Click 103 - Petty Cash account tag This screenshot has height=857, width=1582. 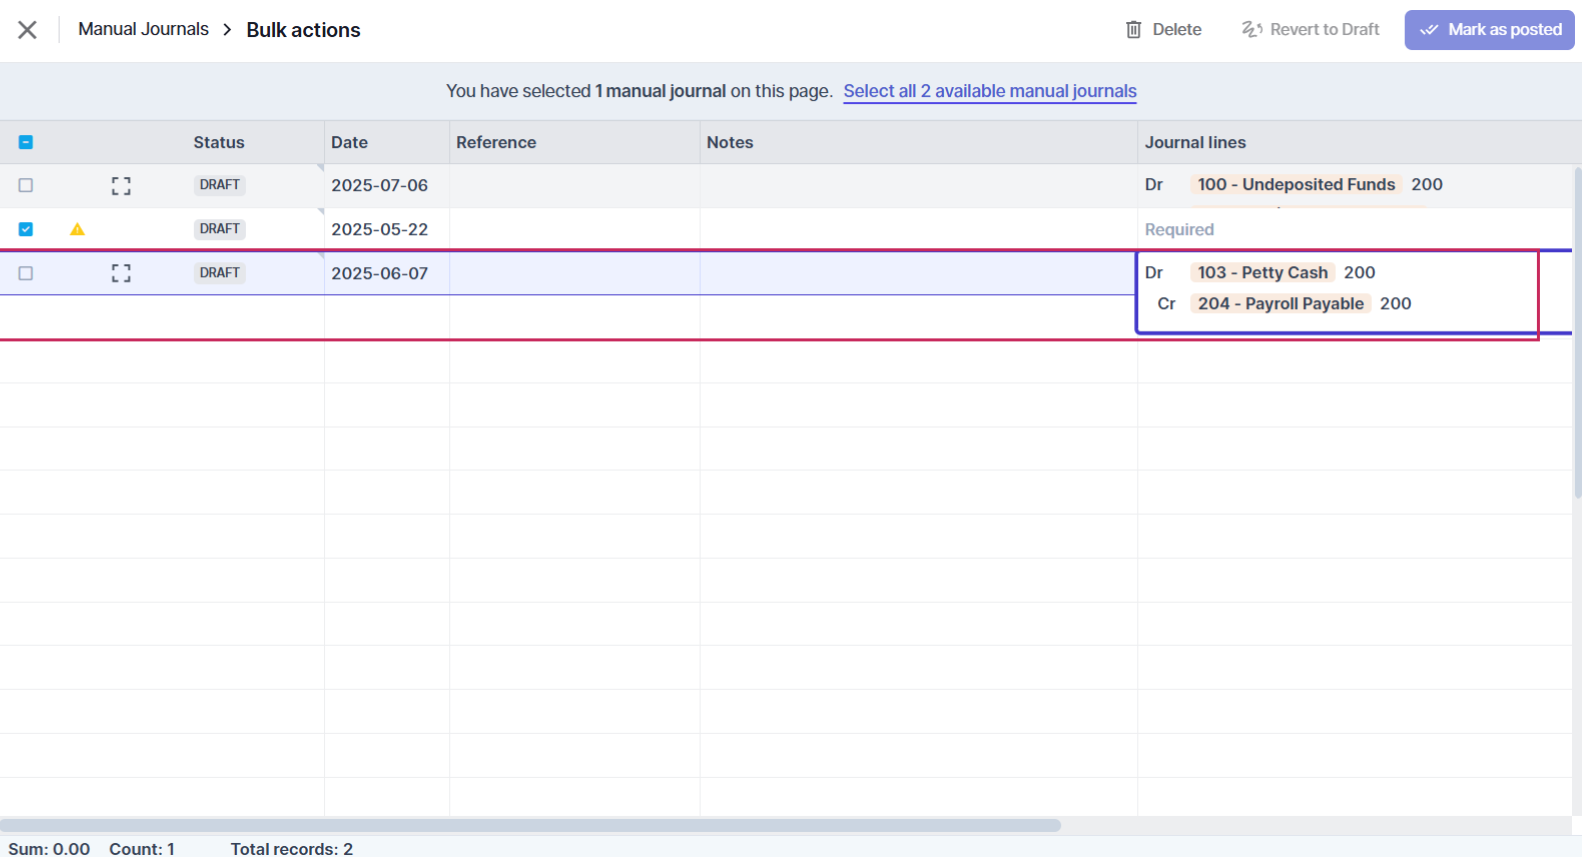(x=1262, y=272)
